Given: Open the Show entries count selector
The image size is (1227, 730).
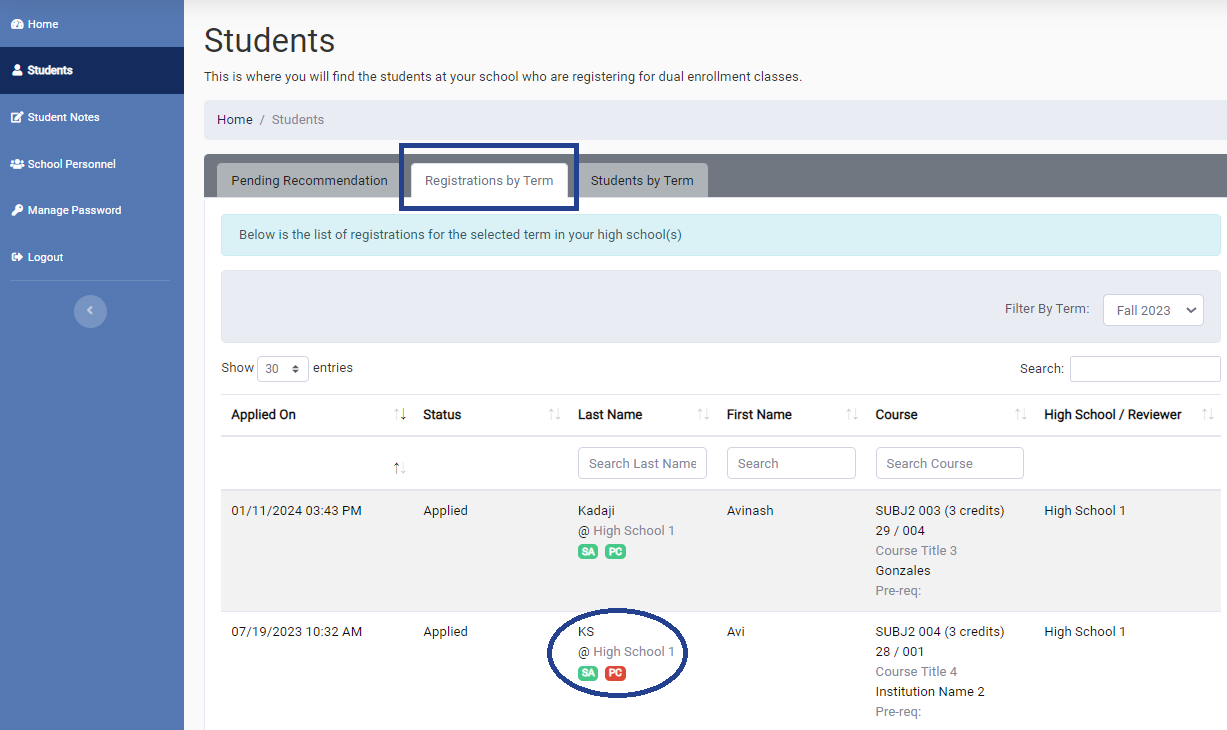Looking at the screenshot, I should 283,369.
